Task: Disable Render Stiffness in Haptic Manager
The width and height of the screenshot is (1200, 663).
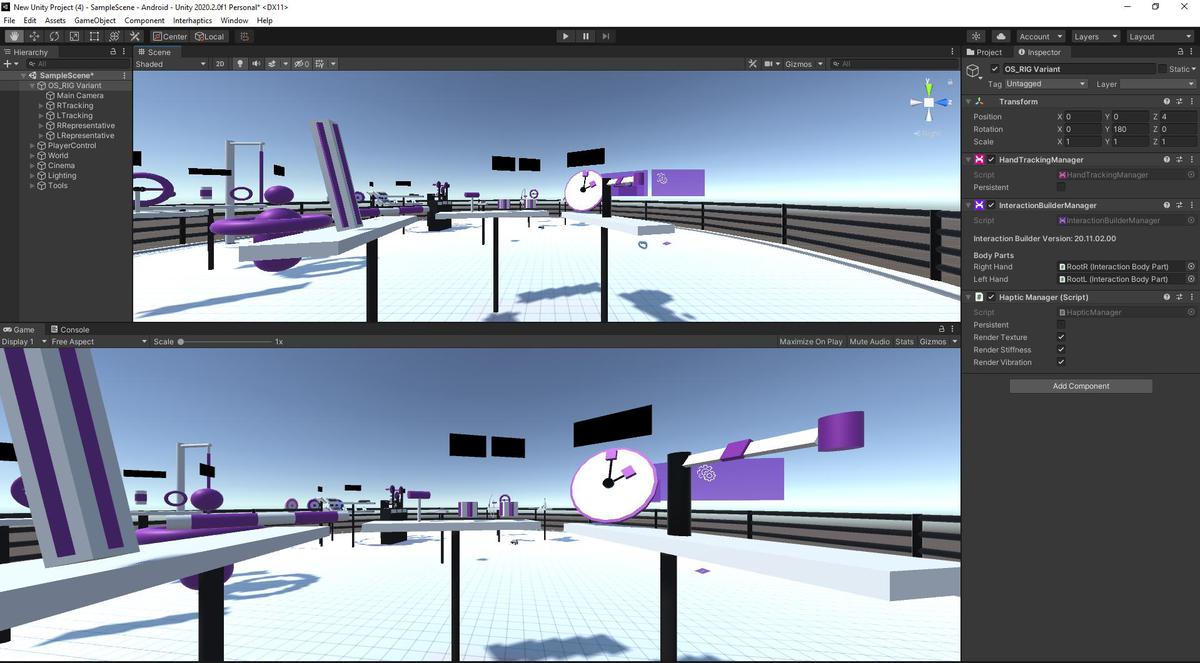Action: (x=1061, y=349)
